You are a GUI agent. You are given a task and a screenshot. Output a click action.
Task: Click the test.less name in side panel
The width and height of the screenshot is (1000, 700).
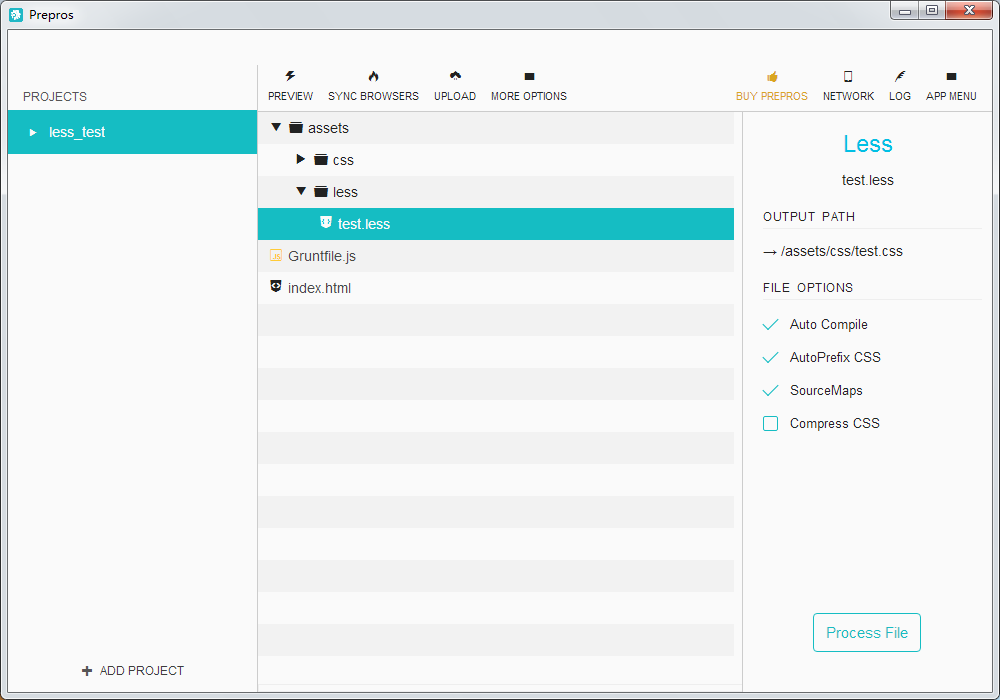click(867, 180)
